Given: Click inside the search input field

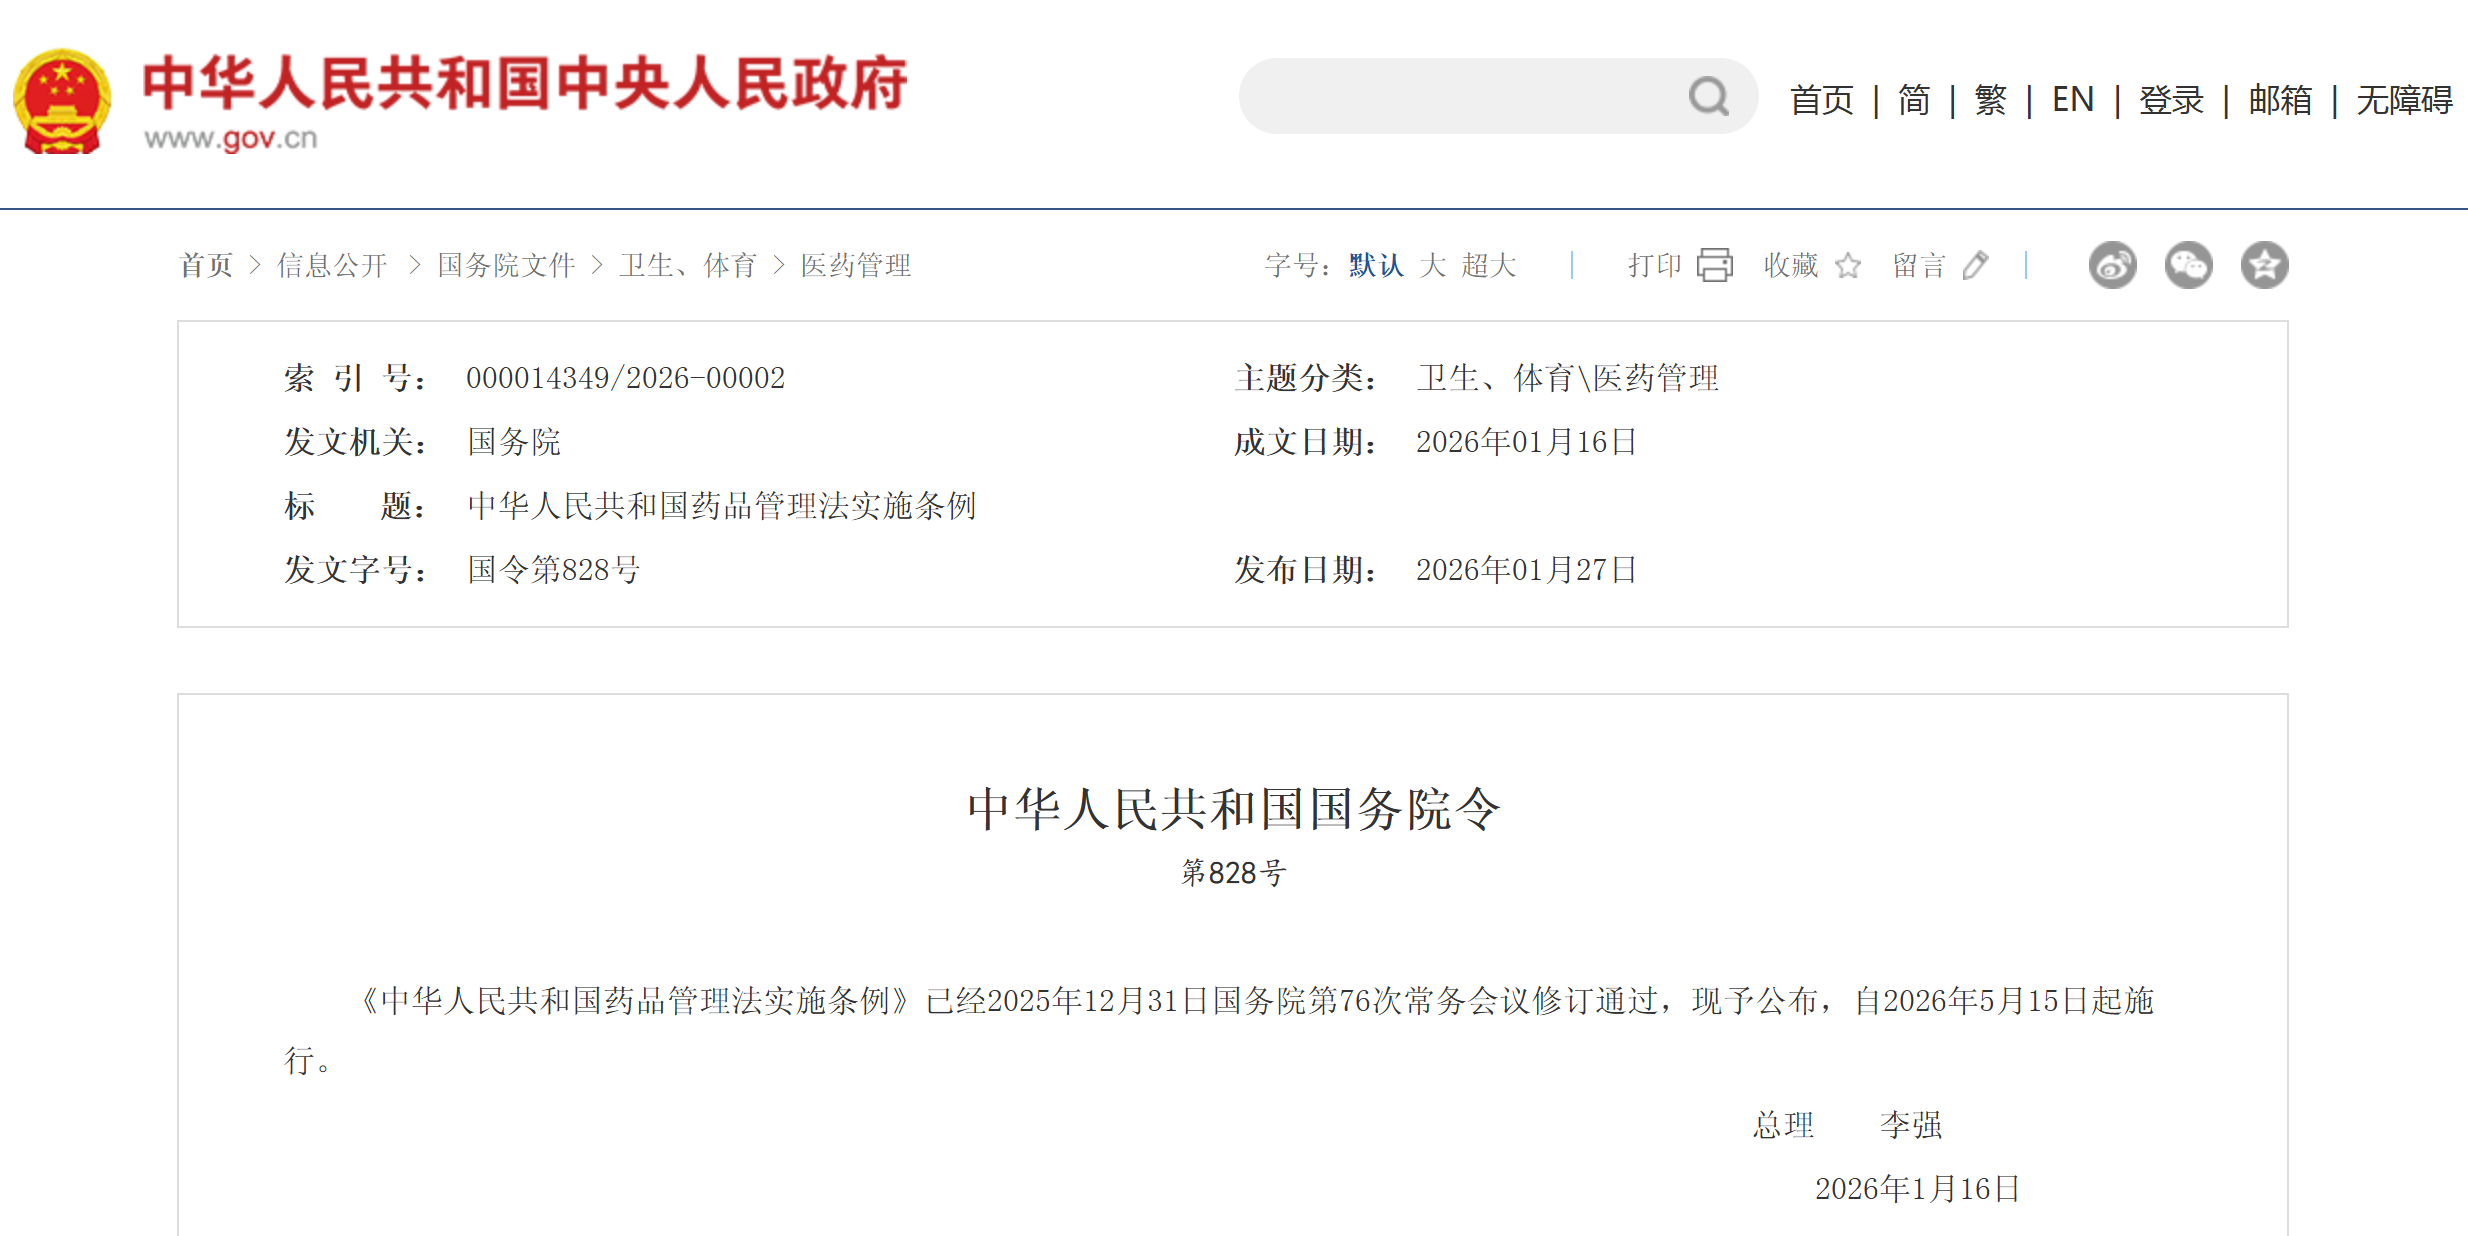Looking at the screenshot, I should pos(1450,96).
